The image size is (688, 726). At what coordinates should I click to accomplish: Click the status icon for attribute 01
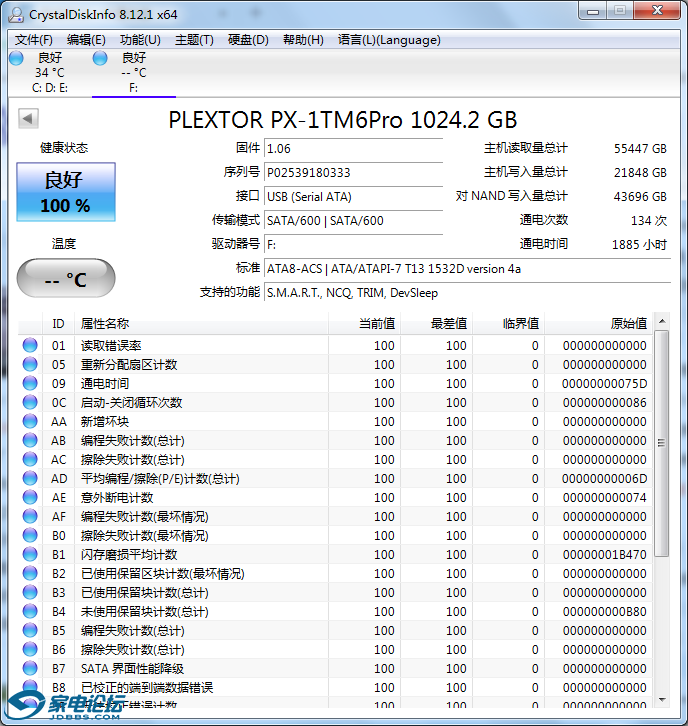[30, 345]
